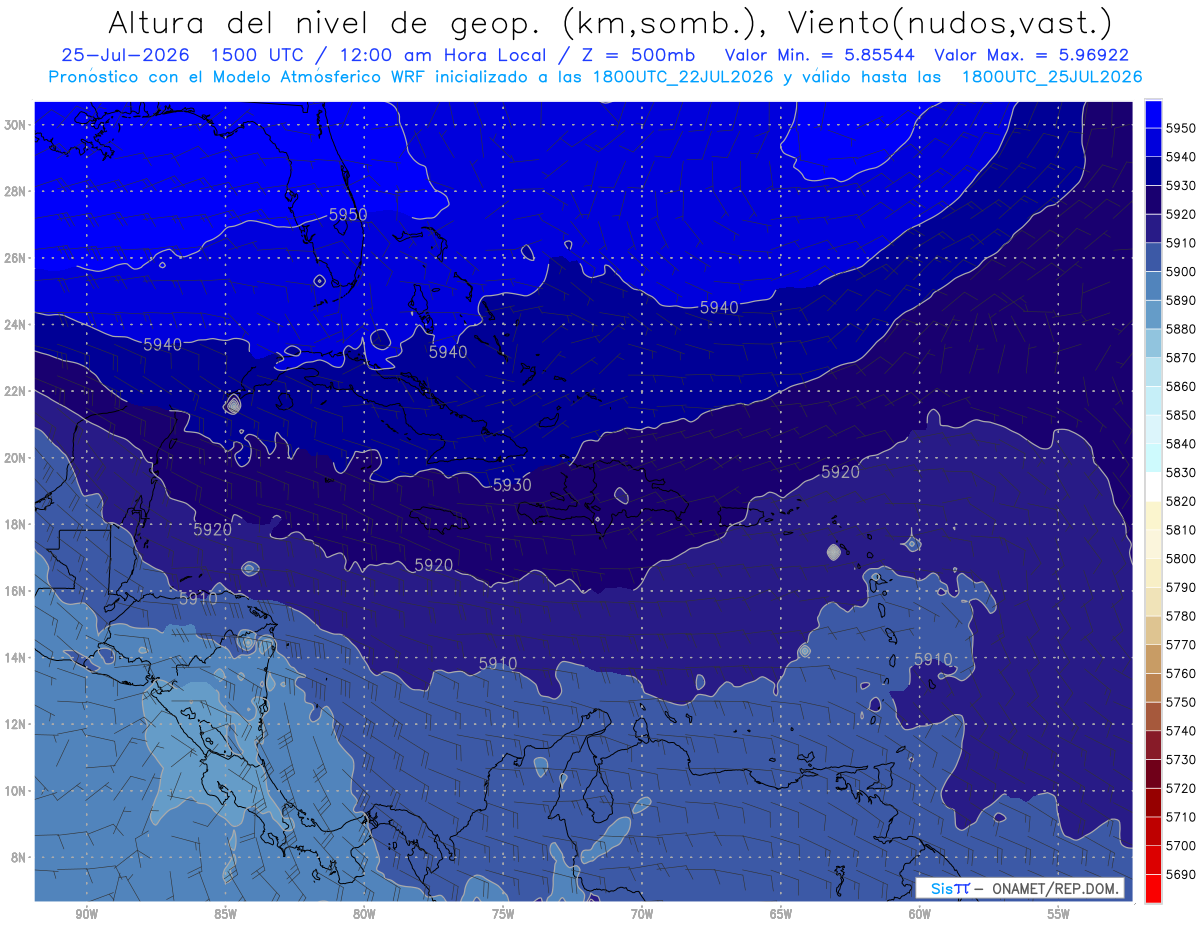Click the 5860 value on the color scale

point(1180,386)
